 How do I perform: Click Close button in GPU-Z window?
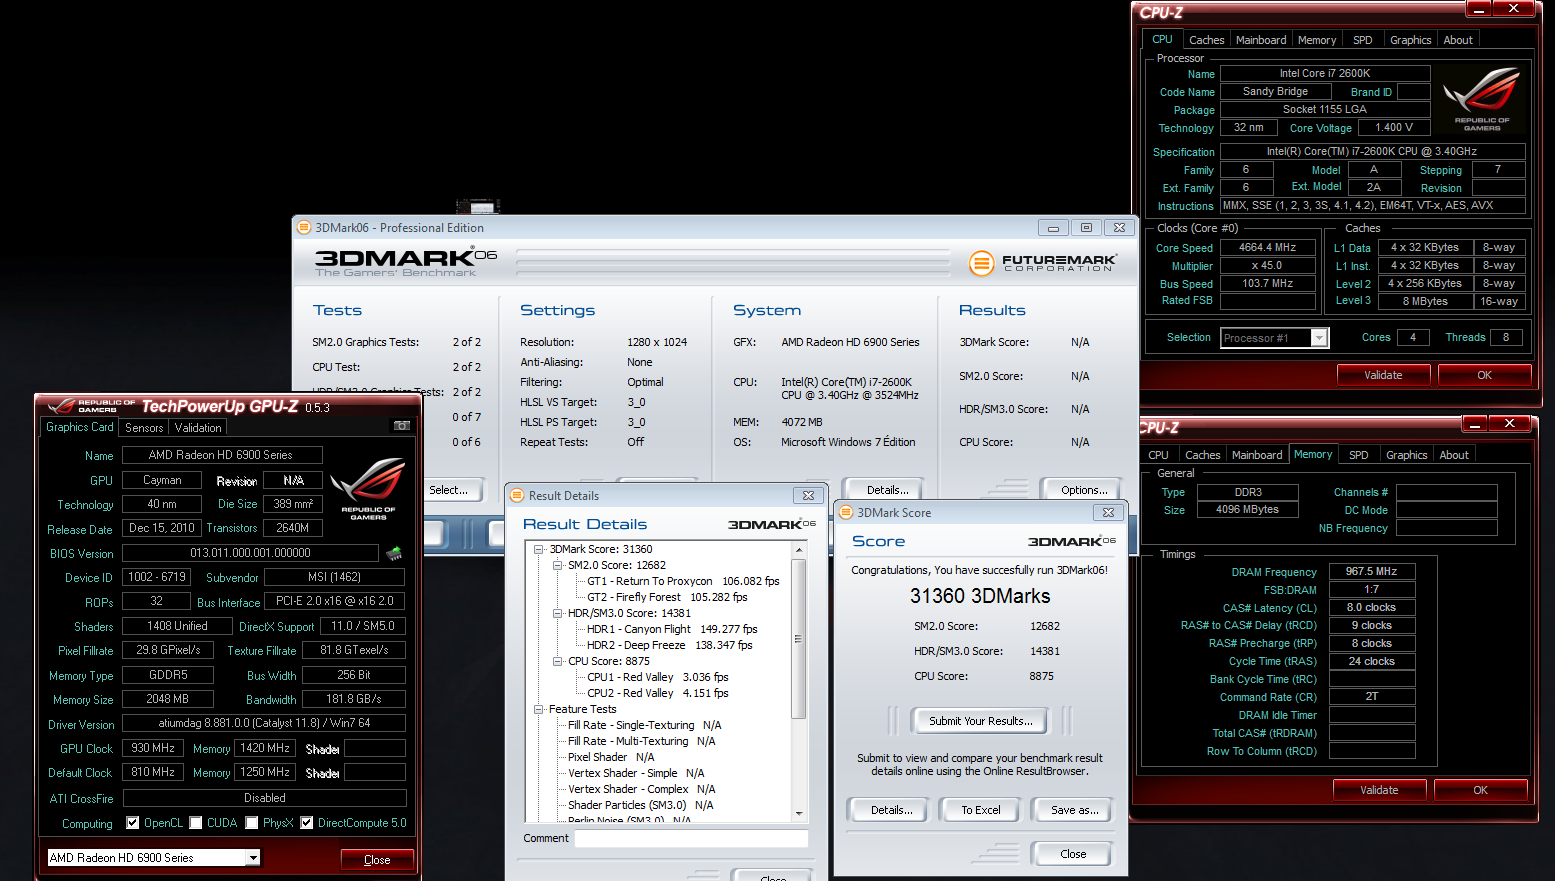coord(377,860)
